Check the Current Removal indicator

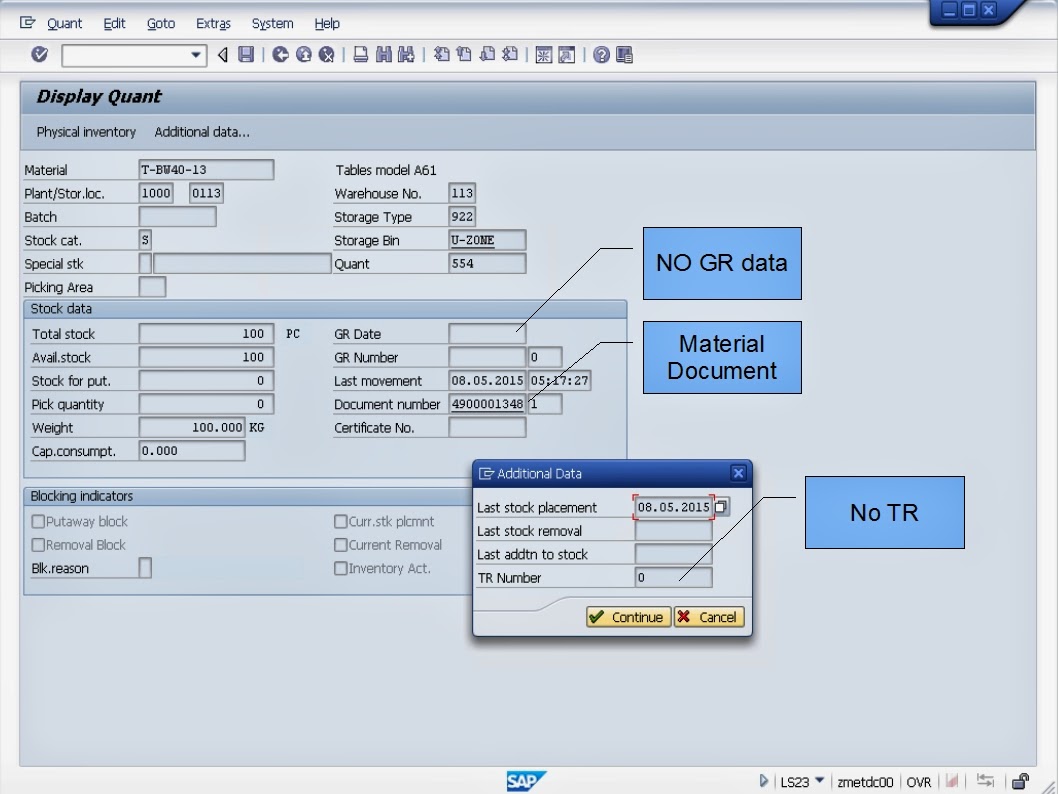click(341, 544)
